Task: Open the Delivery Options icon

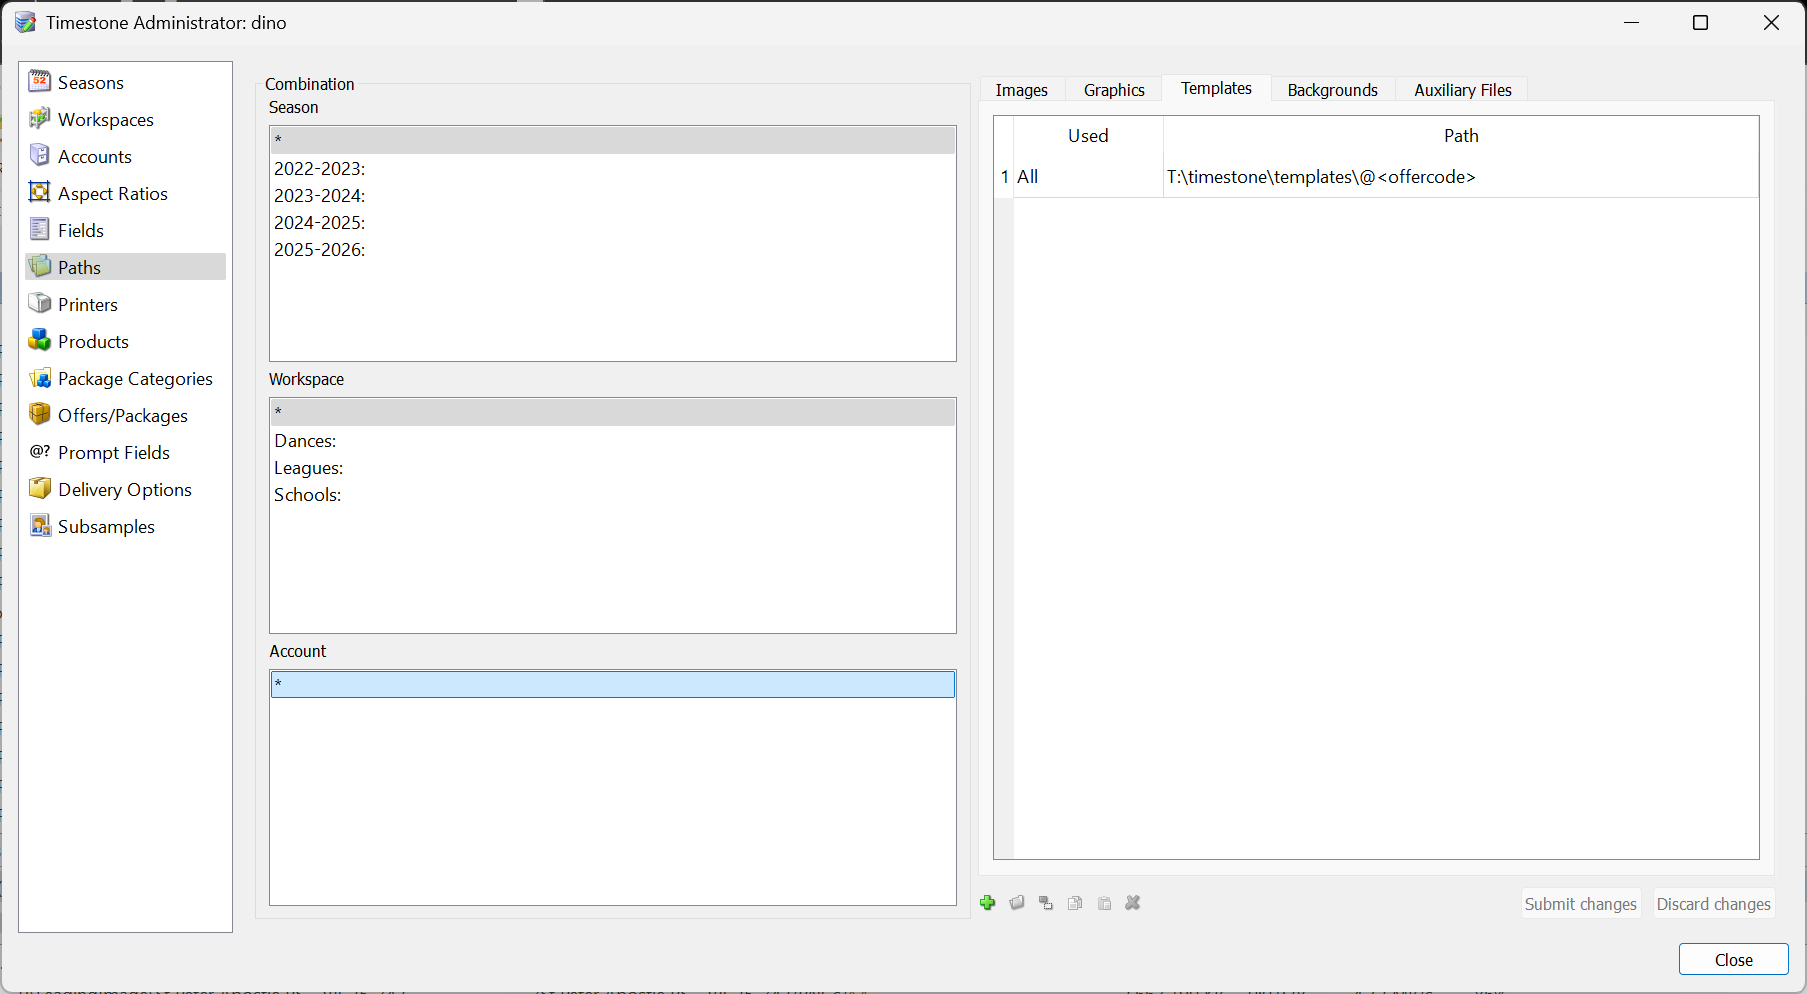Action: tap(40, 489)
